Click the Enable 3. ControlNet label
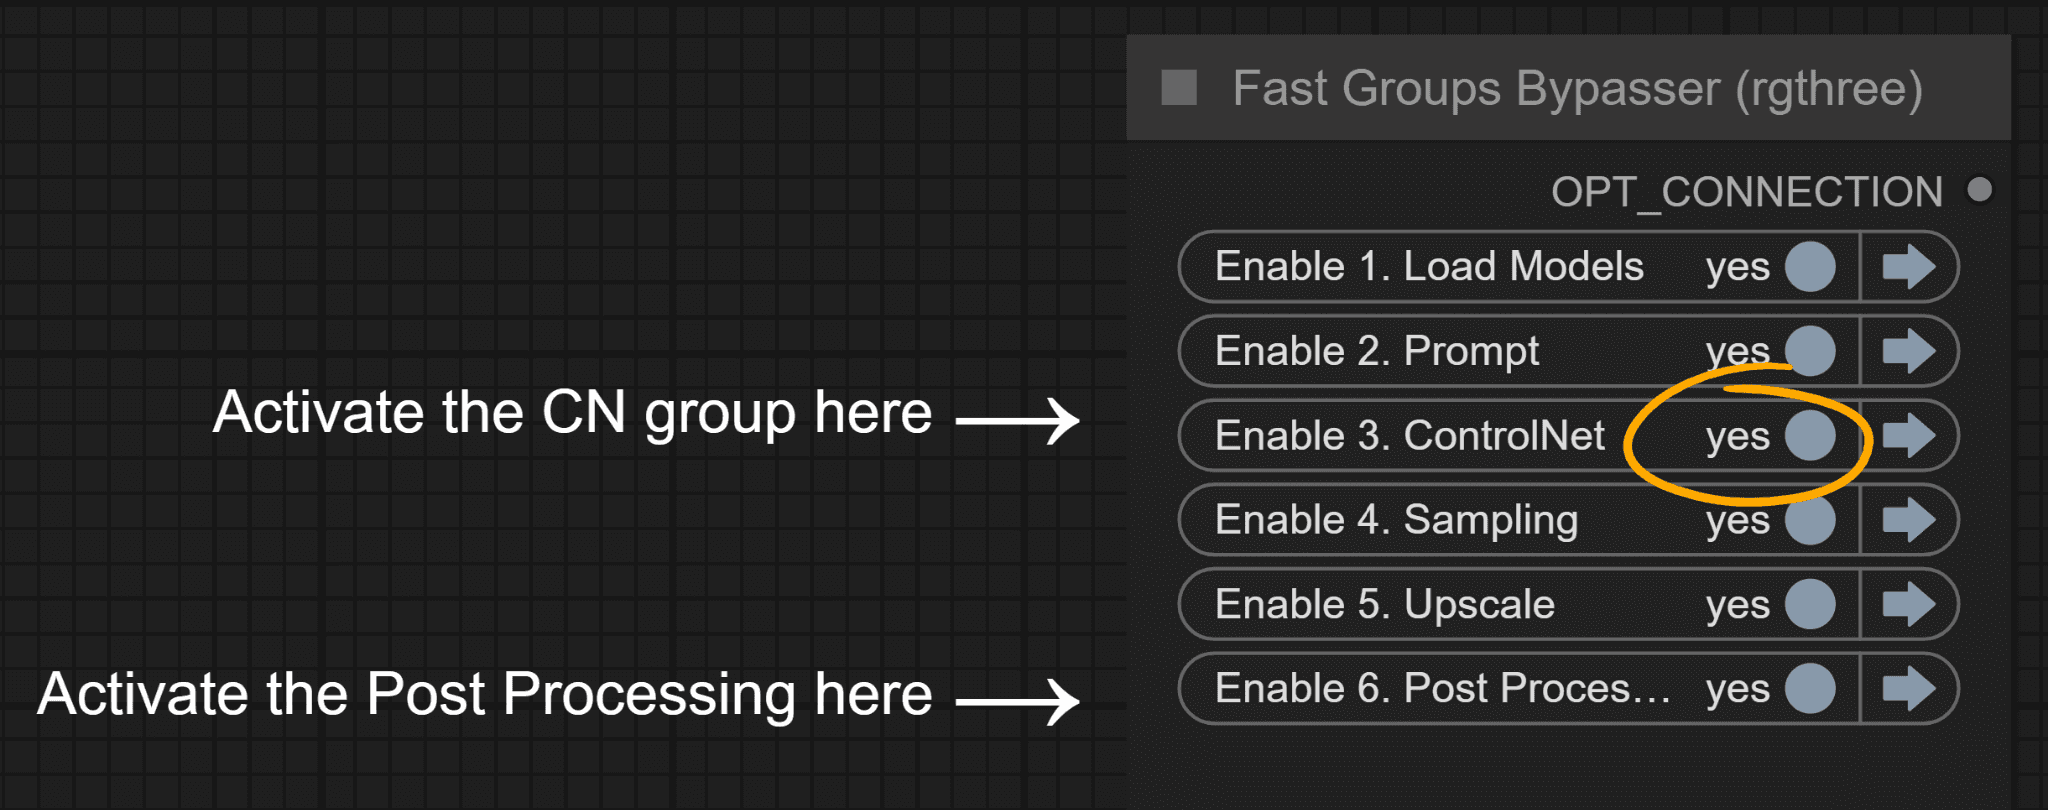Screen dimensions: 2048x810 (1409, 436)
